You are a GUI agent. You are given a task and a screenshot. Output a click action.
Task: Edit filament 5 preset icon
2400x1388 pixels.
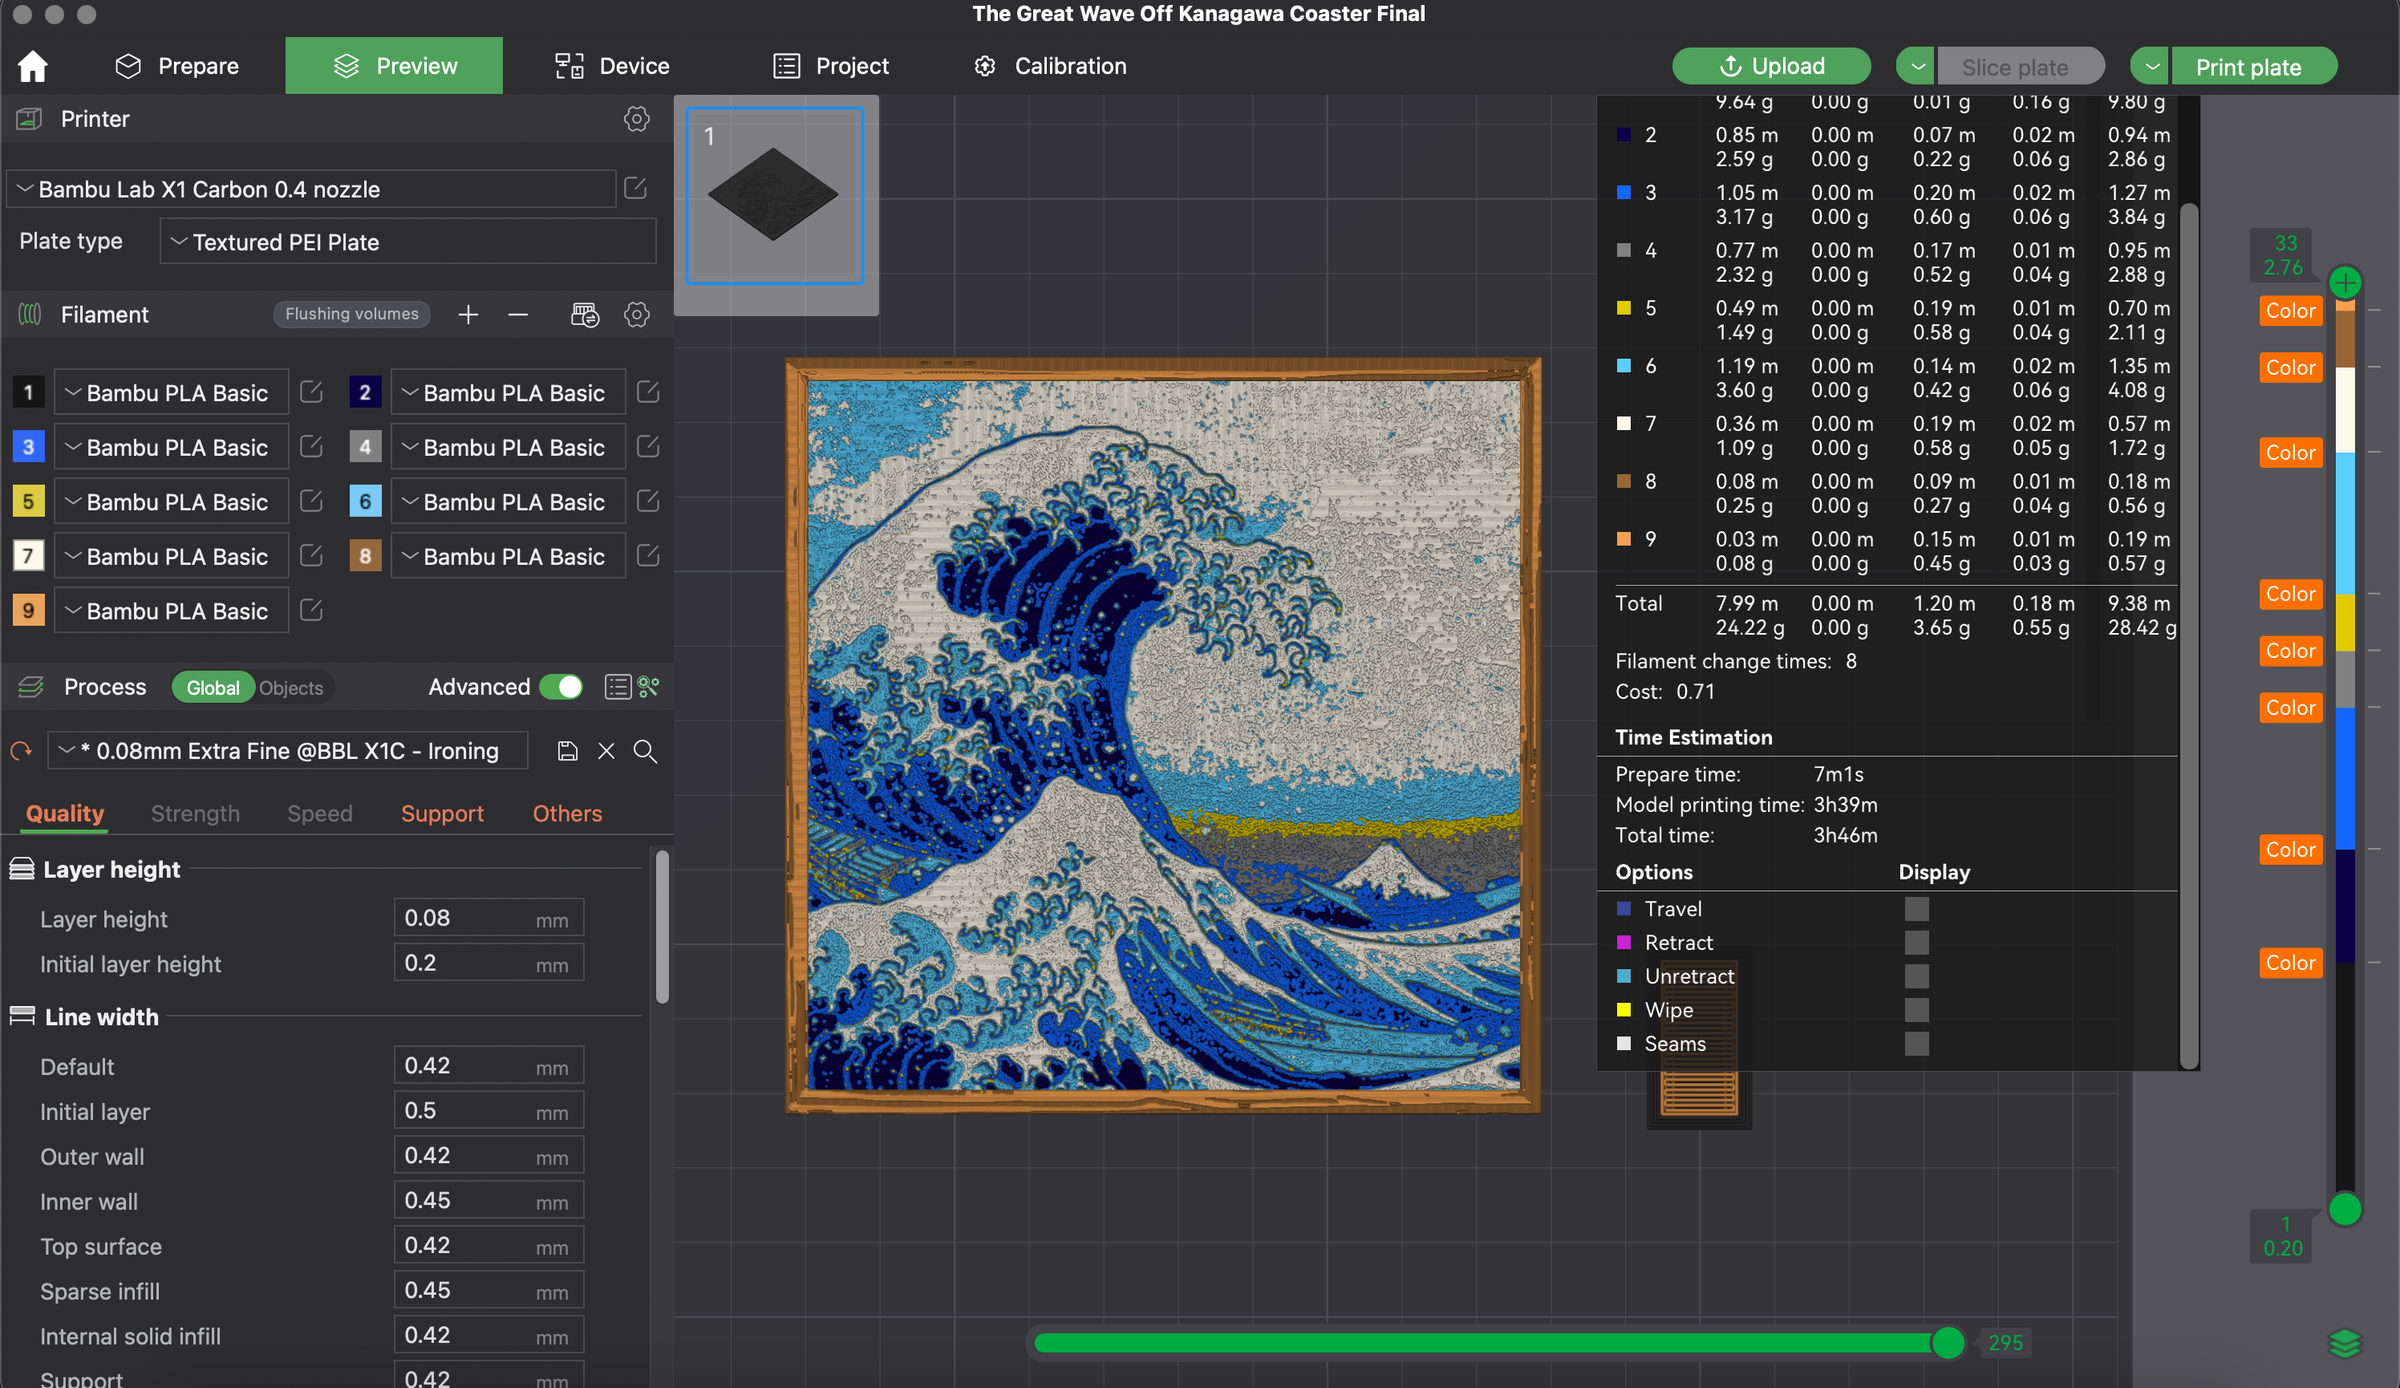[311, 501]
